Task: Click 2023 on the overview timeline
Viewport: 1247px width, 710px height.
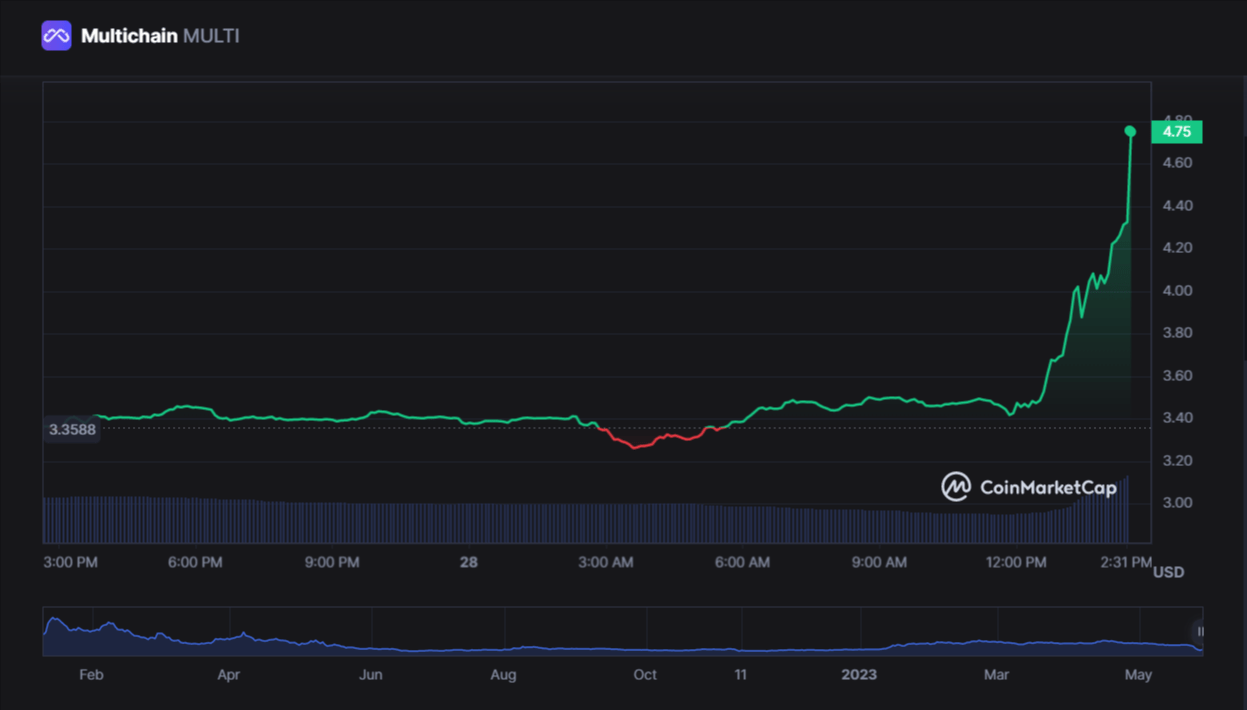Action: click(859, 675)
